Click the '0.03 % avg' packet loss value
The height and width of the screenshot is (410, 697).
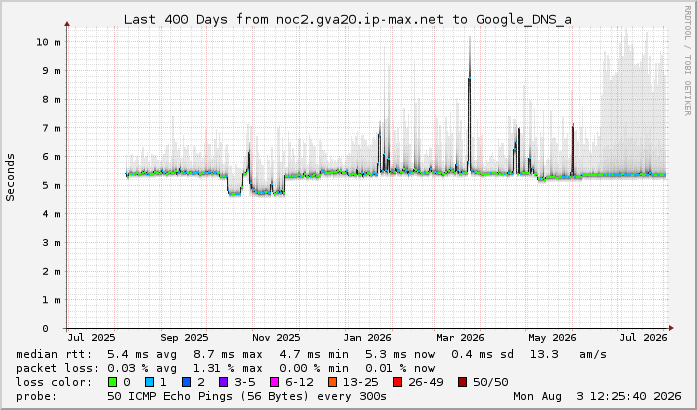tap(142, 368)
